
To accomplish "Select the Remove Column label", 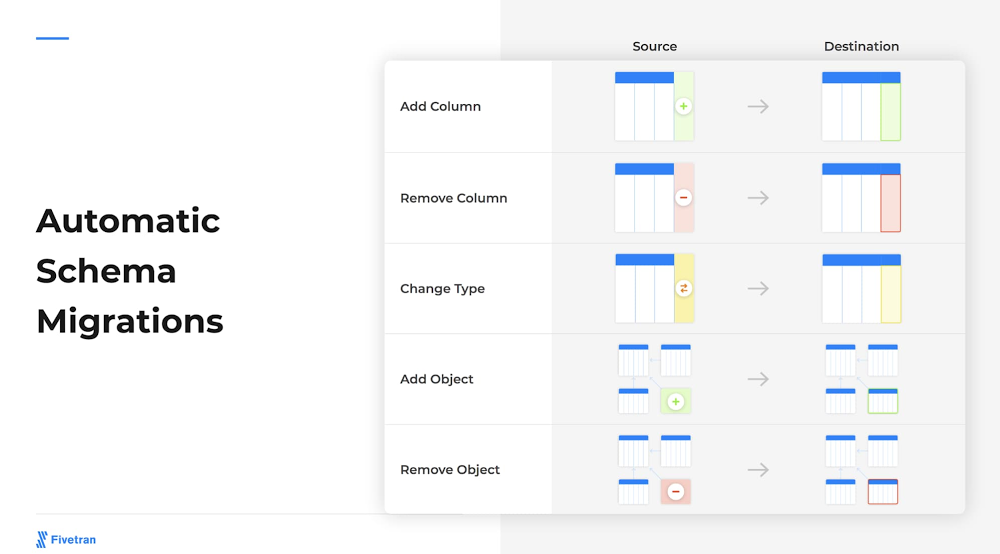I will [x=453, y=198].
